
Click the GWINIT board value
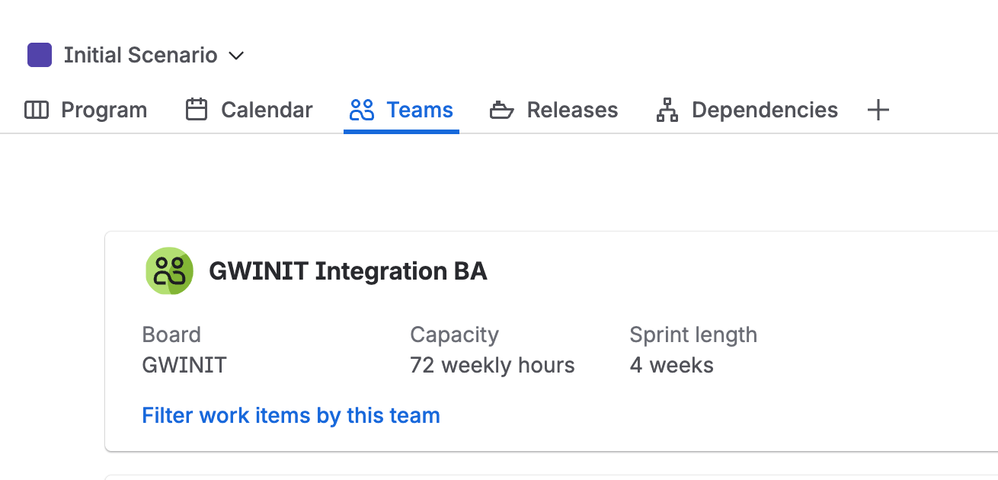coord(184,365)
